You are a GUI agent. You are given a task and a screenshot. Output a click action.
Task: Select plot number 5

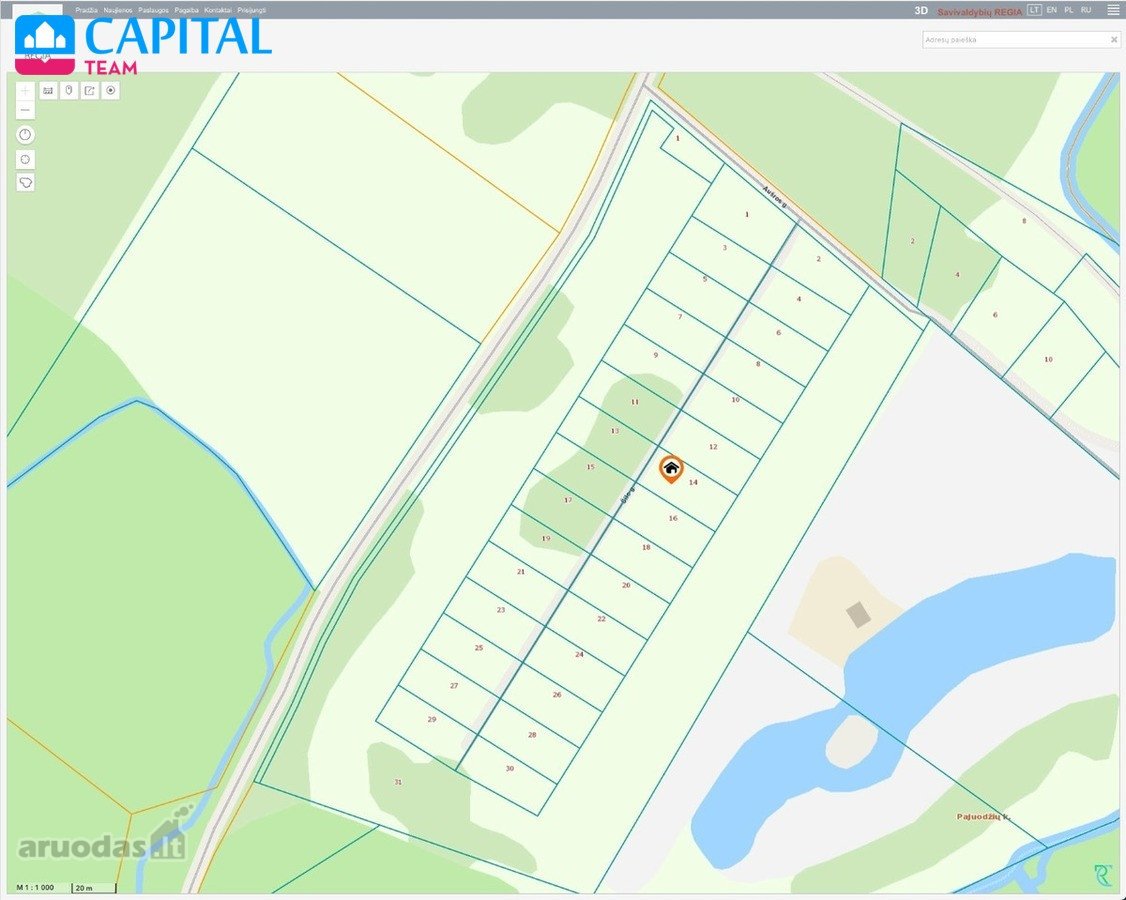(704, 279)
